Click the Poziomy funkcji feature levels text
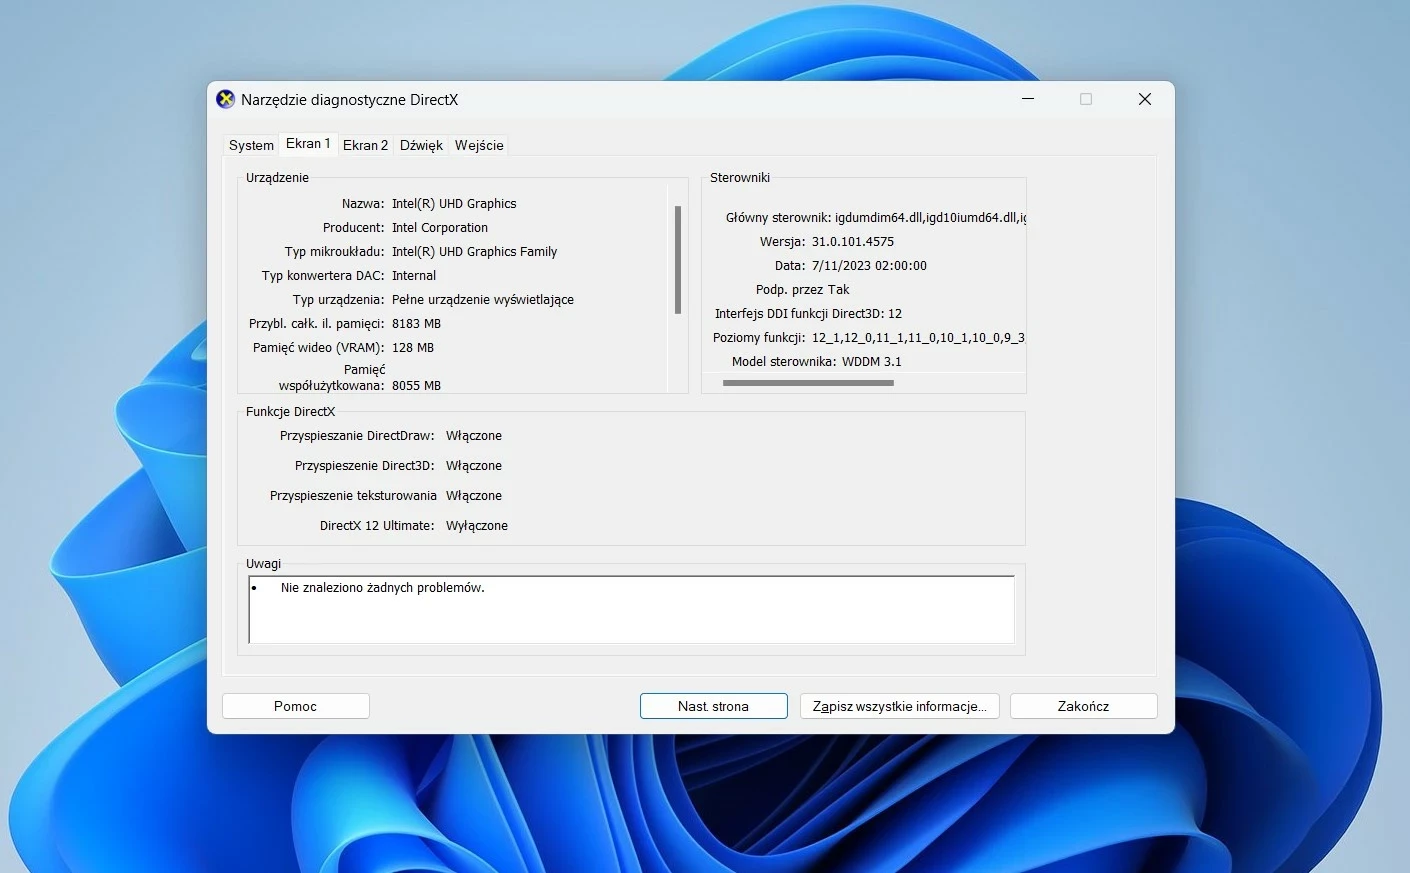Viewport: 1410px width, 873px height. tap(870, 337)
